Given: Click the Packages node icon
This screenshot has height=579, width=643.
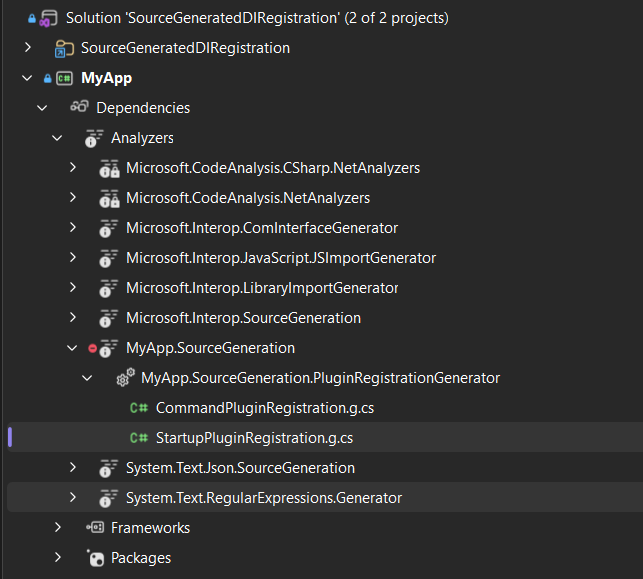Looking at the screenshot, I should (x=95, y=558).
